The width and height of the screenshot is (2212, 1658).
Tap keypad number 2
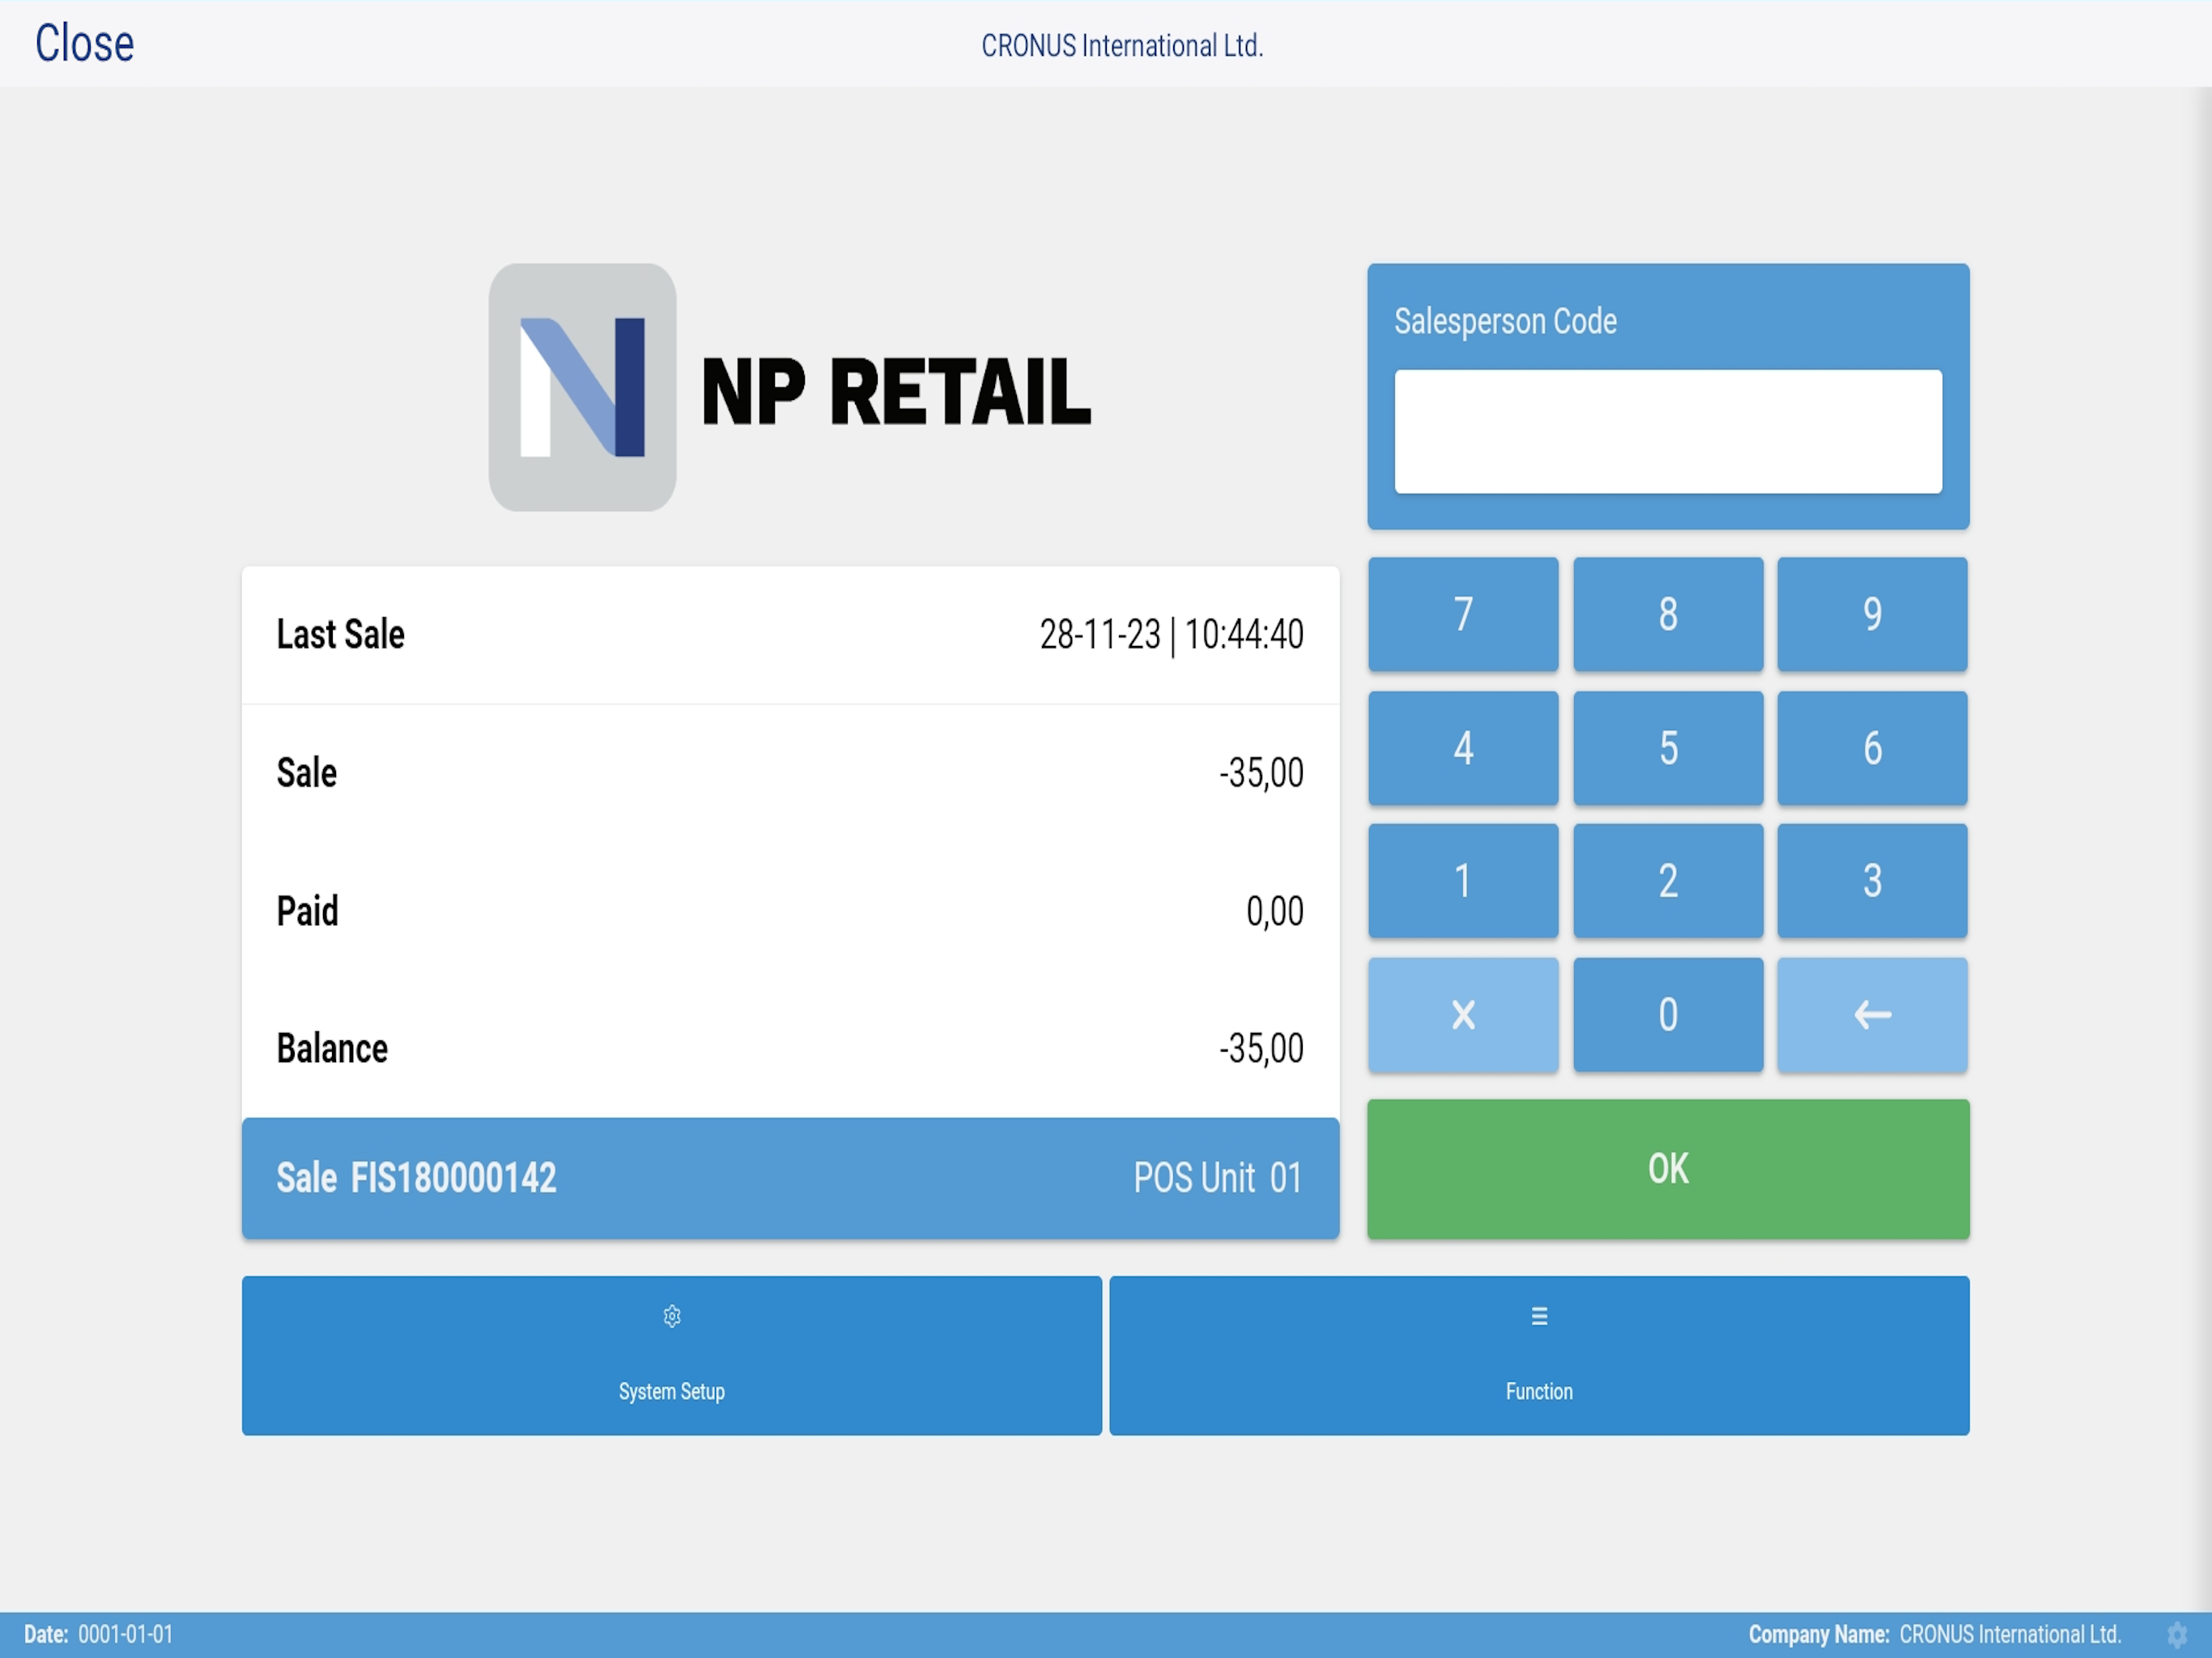(1668, 881)
